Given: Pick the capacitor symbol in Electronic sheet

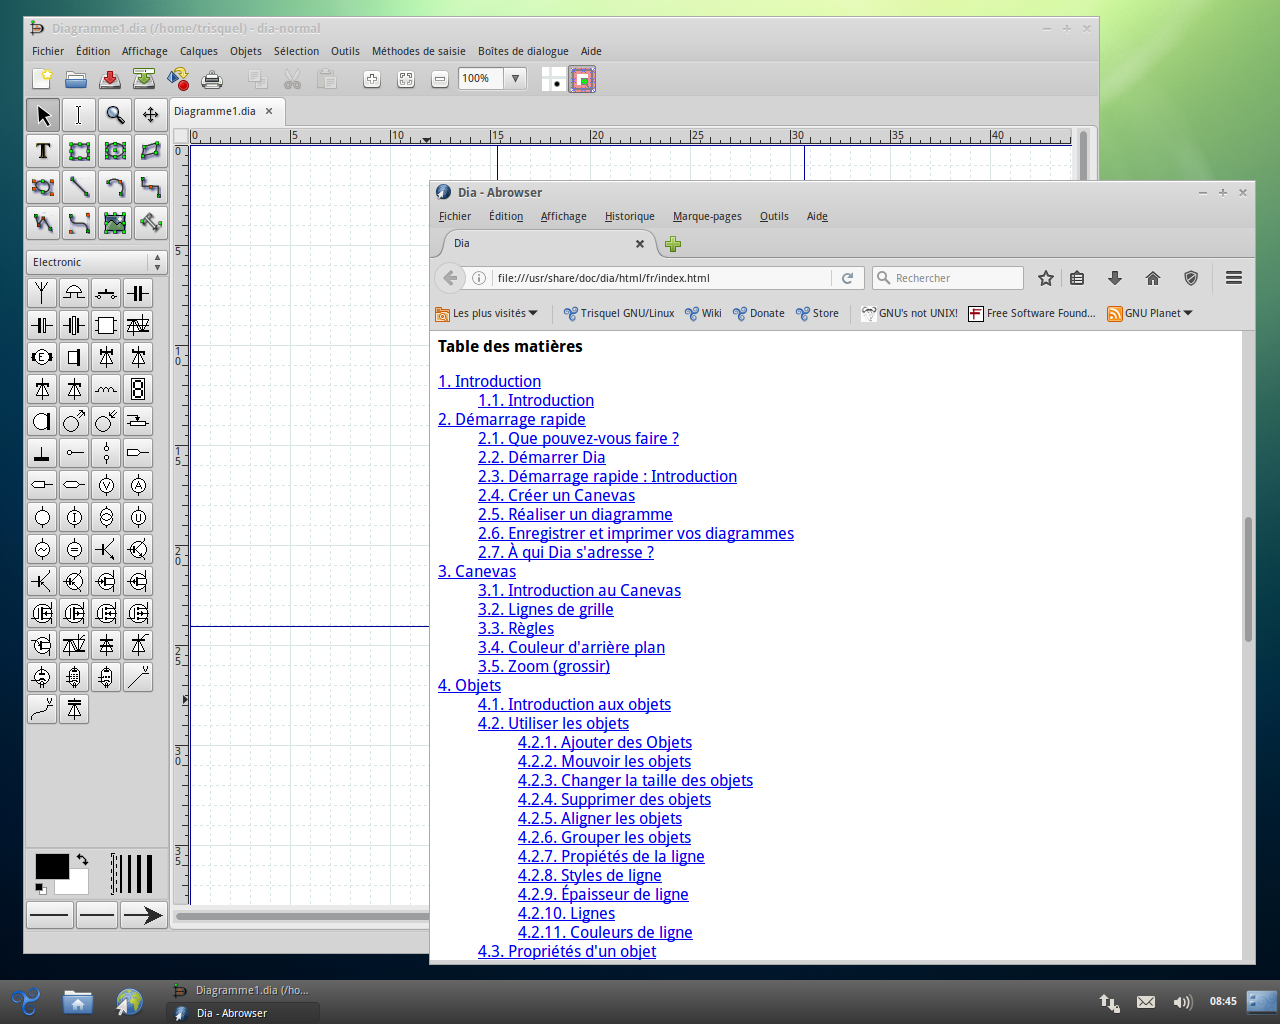Looking at the screenshot, I should pos(138,293).
